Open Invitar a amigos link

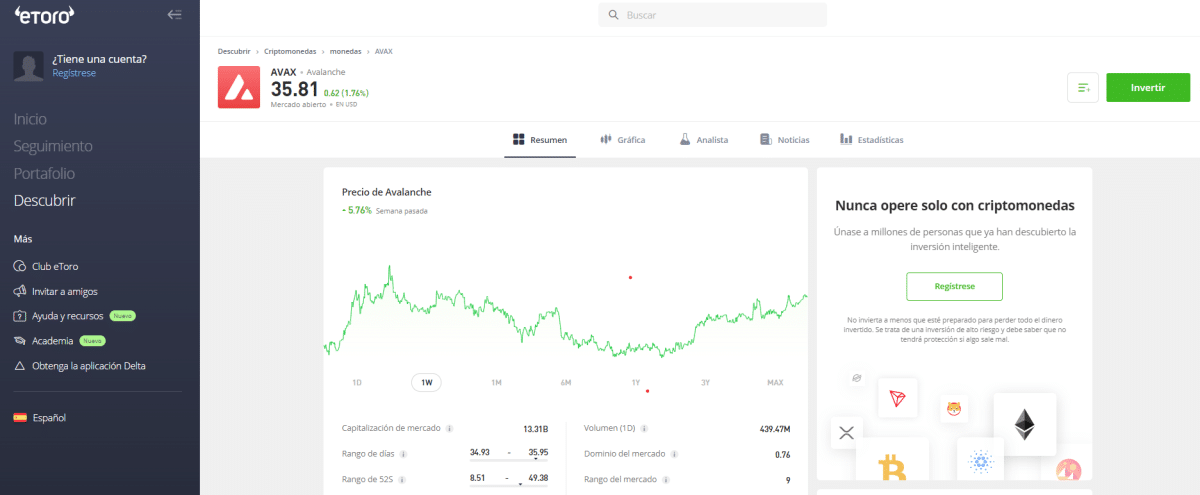tap(66, 291)
